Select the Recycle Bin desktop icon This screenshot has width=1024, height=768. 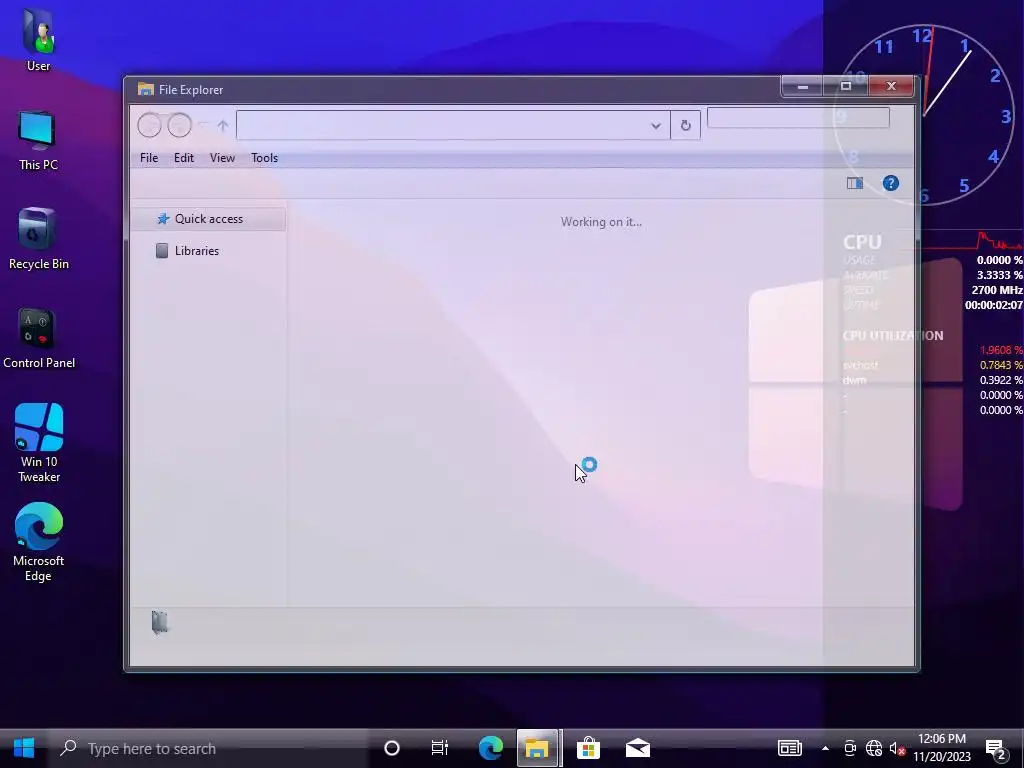(x=39, y=239)
